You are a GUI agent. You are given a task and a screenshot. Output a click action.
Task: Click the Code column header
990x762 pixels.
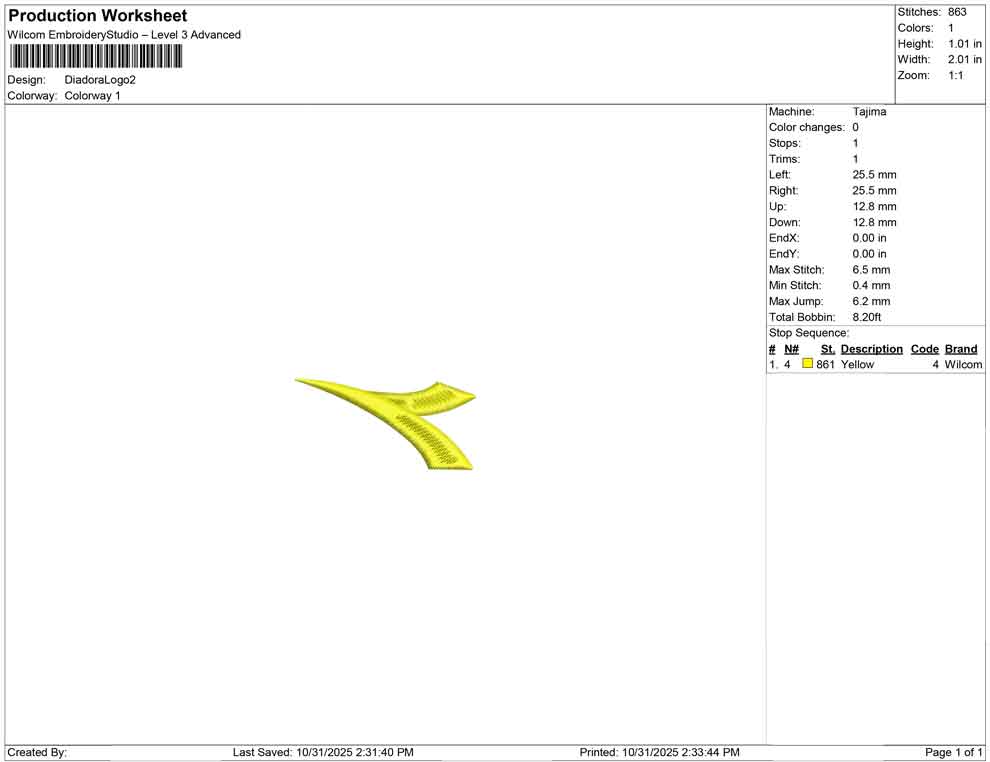click(924, 349)
